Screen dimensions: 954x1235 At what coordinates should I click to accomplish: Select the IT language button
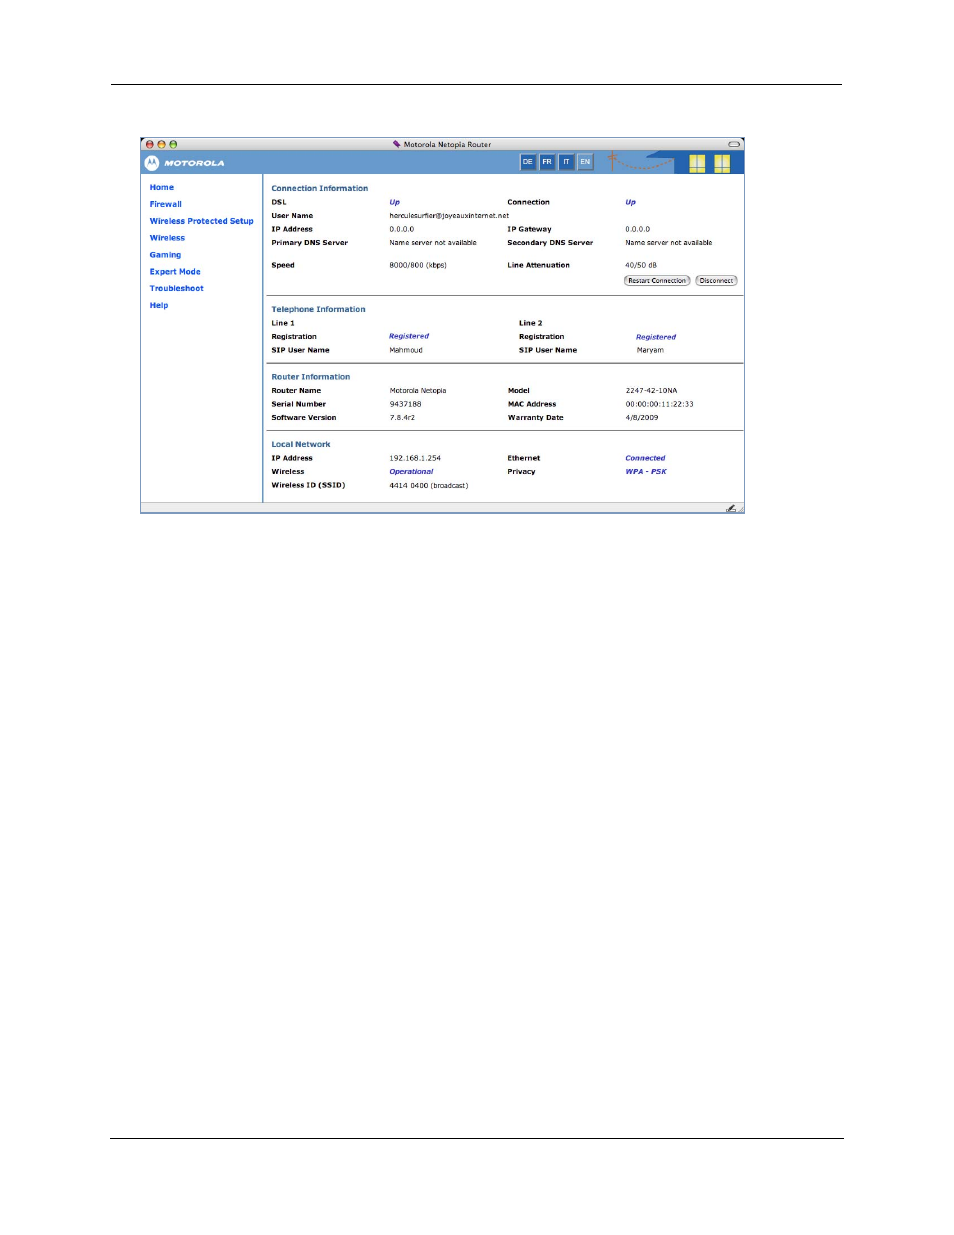coord(566,162)
